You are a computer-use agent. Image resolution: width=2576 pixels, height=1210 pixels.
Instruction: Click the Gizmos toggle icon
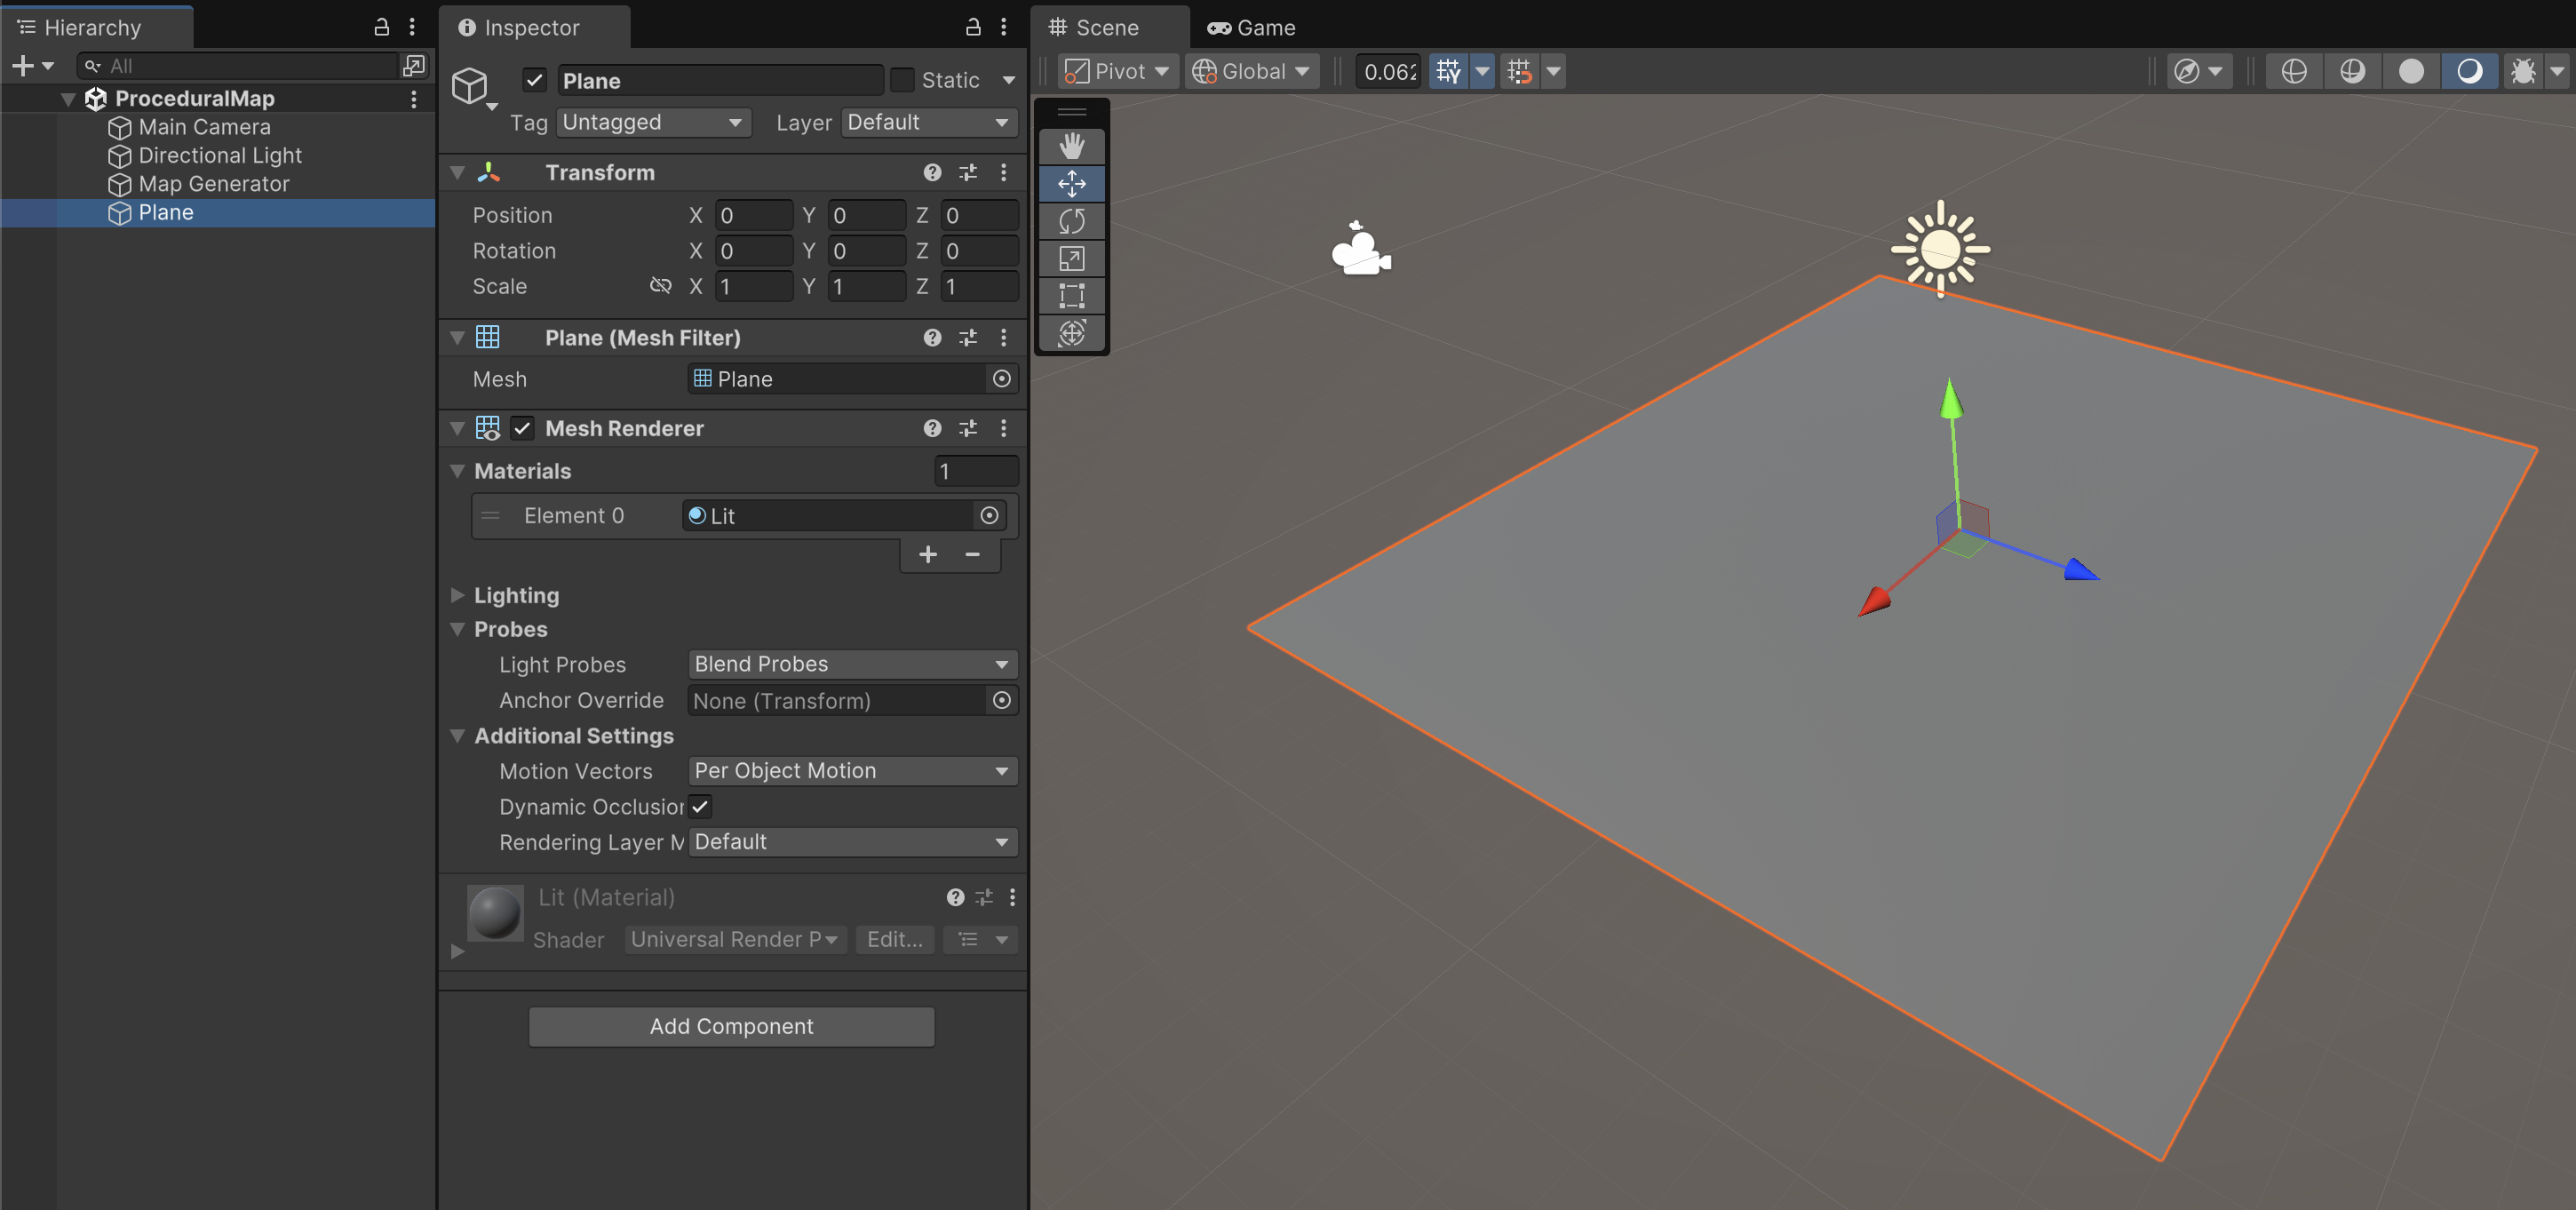(2522, 71)
